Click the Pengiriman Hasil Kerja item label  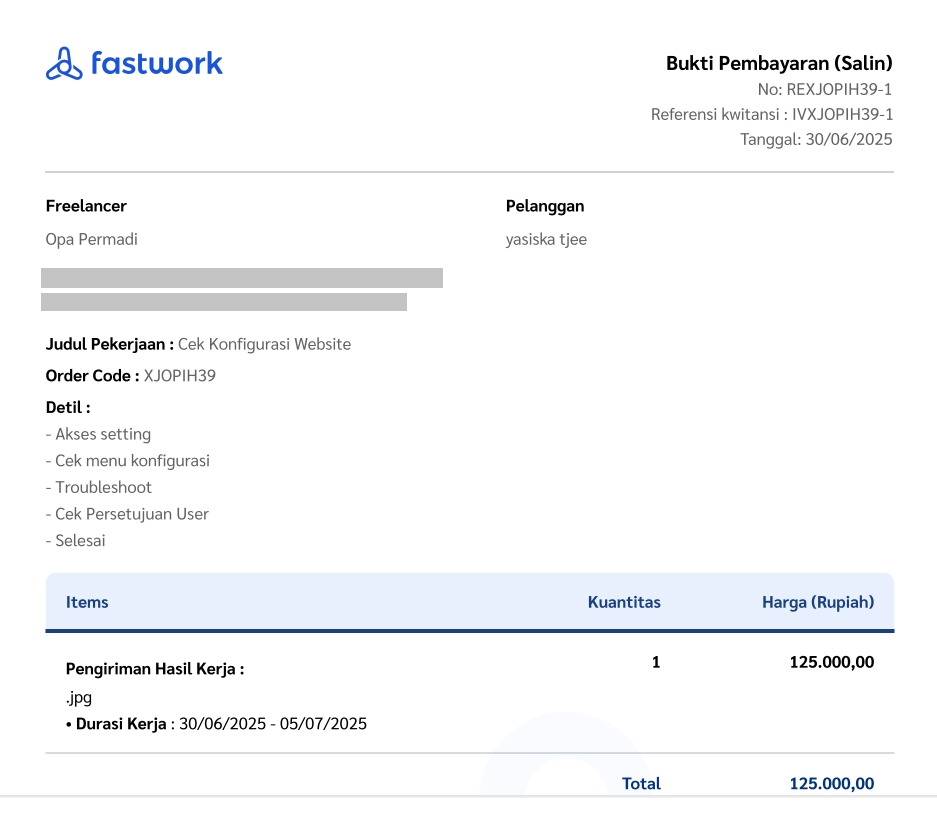(x=155, y=669)
